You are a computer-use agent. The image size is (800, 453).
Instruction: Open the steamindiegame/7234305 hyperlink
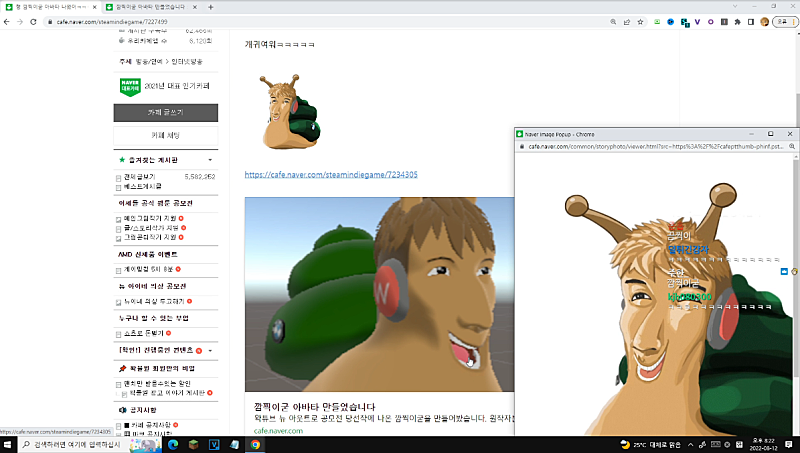[x=331, y=174]
